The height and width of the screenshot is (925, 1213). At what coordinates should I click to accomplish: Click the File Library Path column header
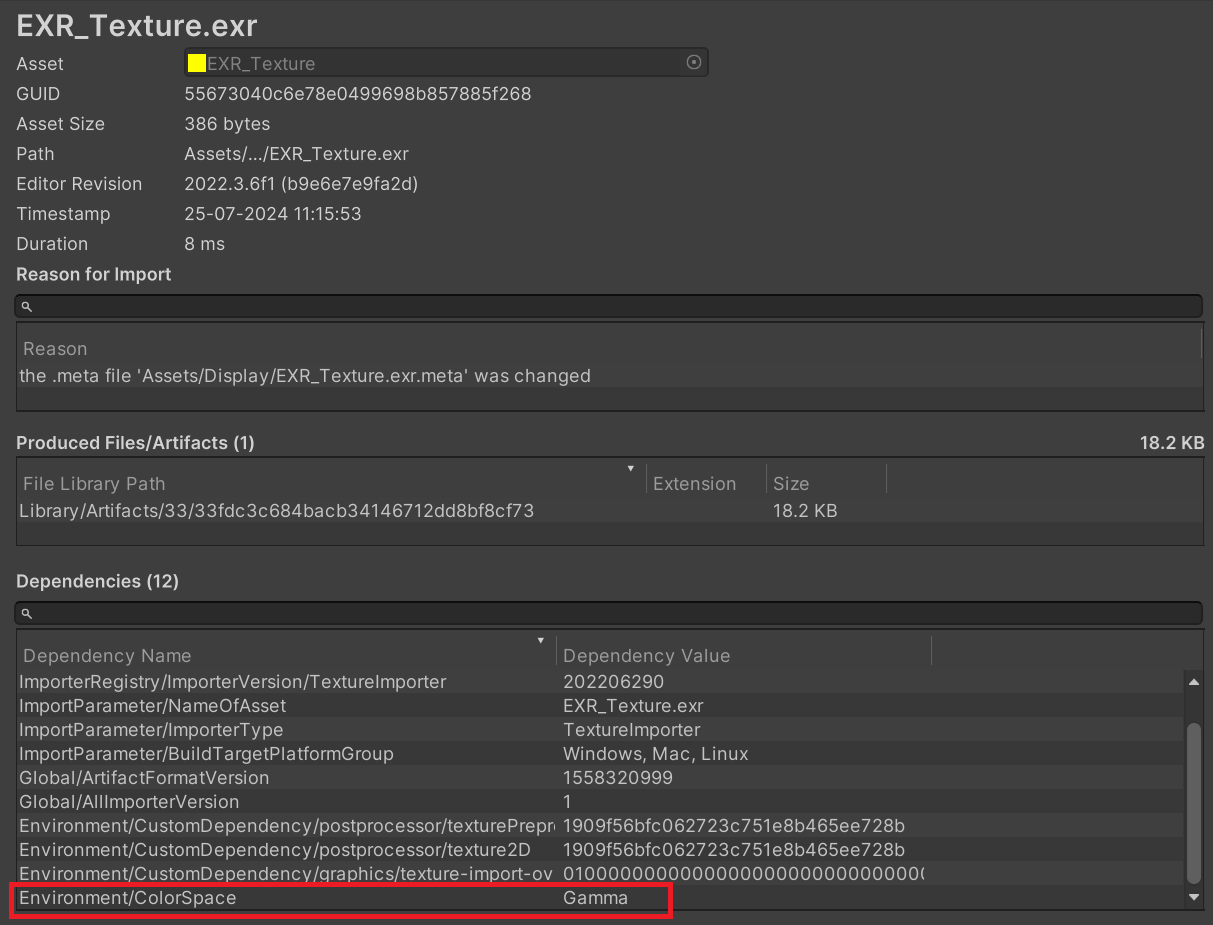pyautogui.click(x=94, y=484)
